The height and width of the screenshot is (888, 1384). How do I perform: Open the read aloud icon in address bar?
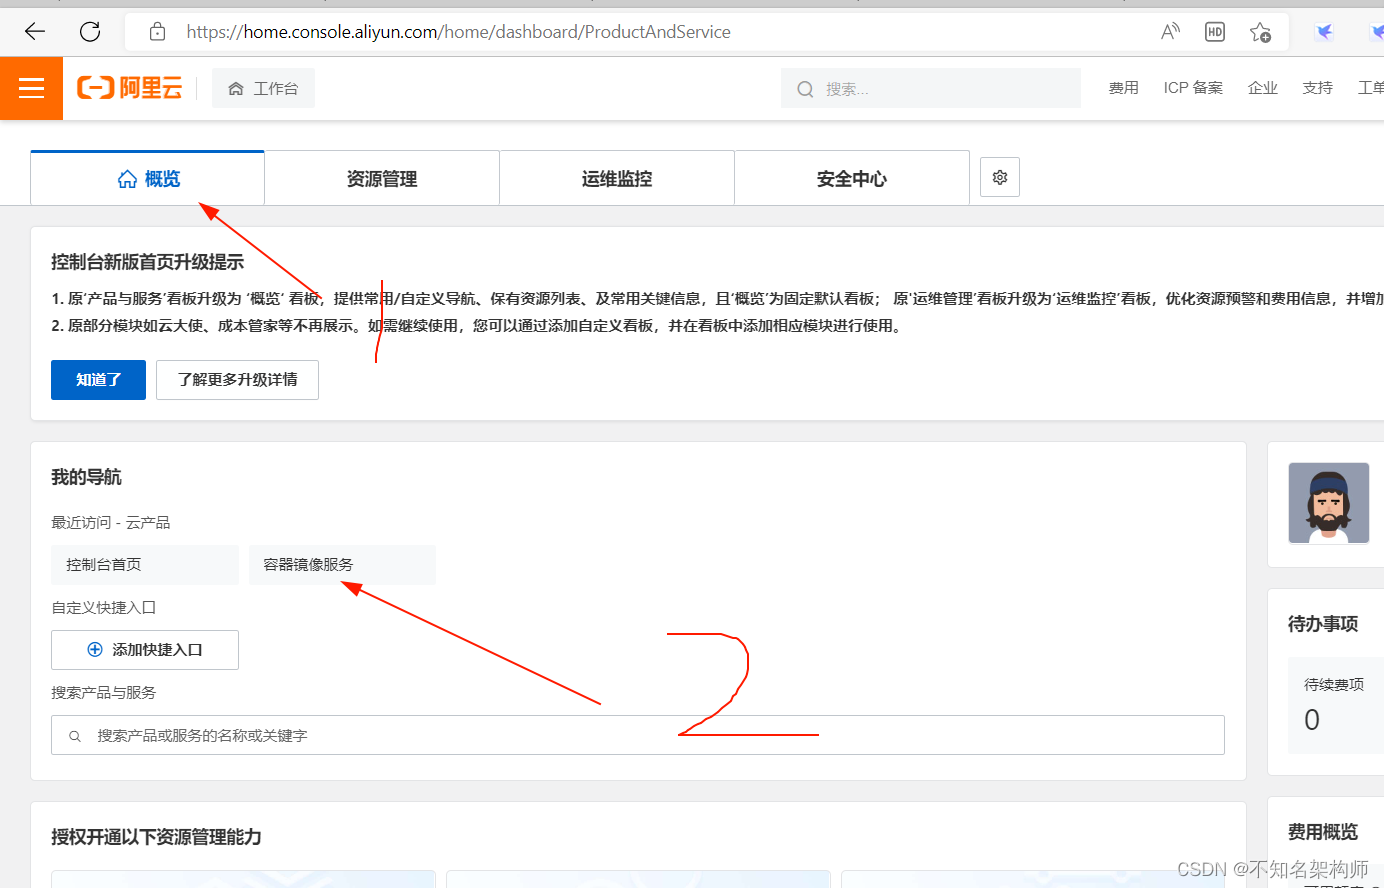click(1170, 32)
